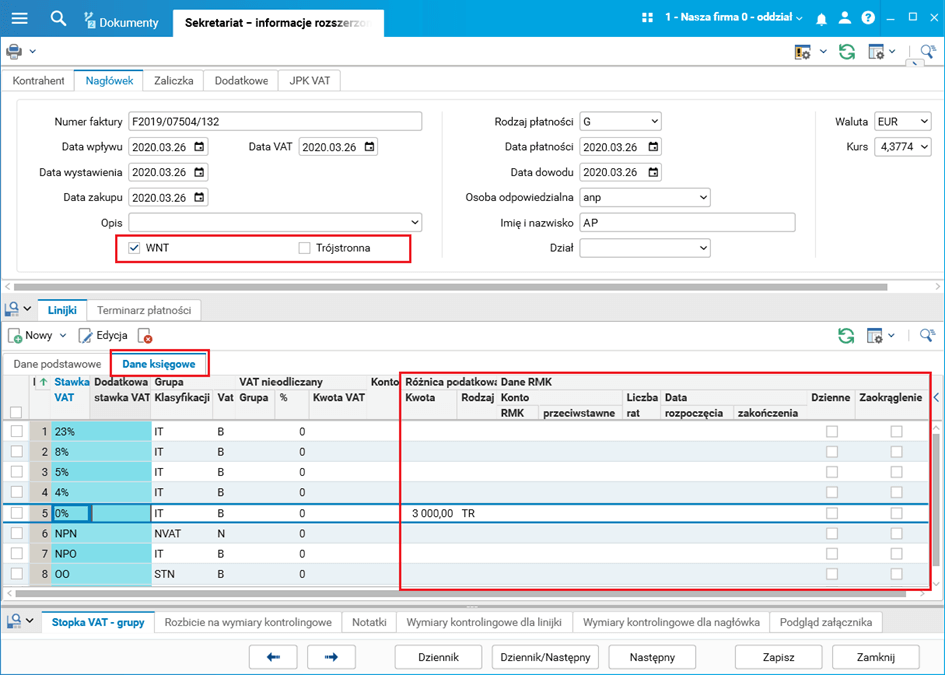This screenshot has width=945, height=675.
Task: Open the hamburger main menu
Action: pos(19,18)
